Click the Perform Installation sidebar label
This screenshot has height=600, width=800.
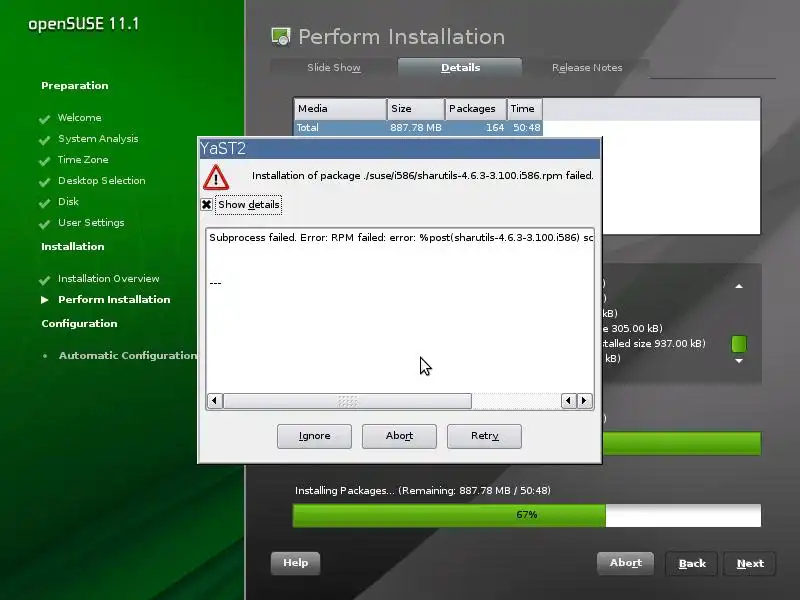(x=114, y=299)
